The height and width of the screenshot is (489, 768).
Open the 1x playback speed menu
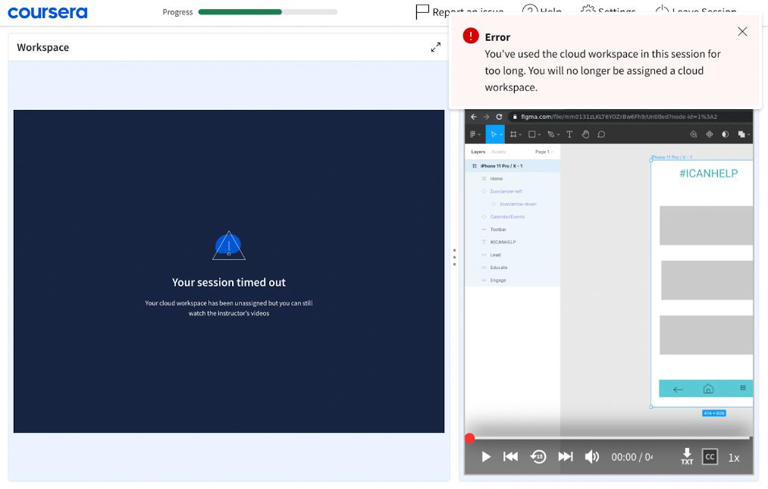734,458
